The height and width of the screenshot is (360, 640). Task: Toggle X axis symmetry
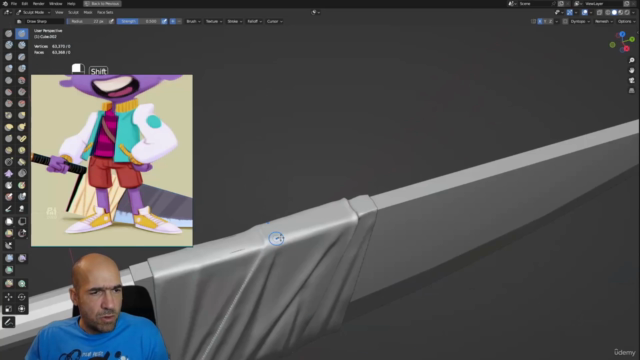click(540, 21)
